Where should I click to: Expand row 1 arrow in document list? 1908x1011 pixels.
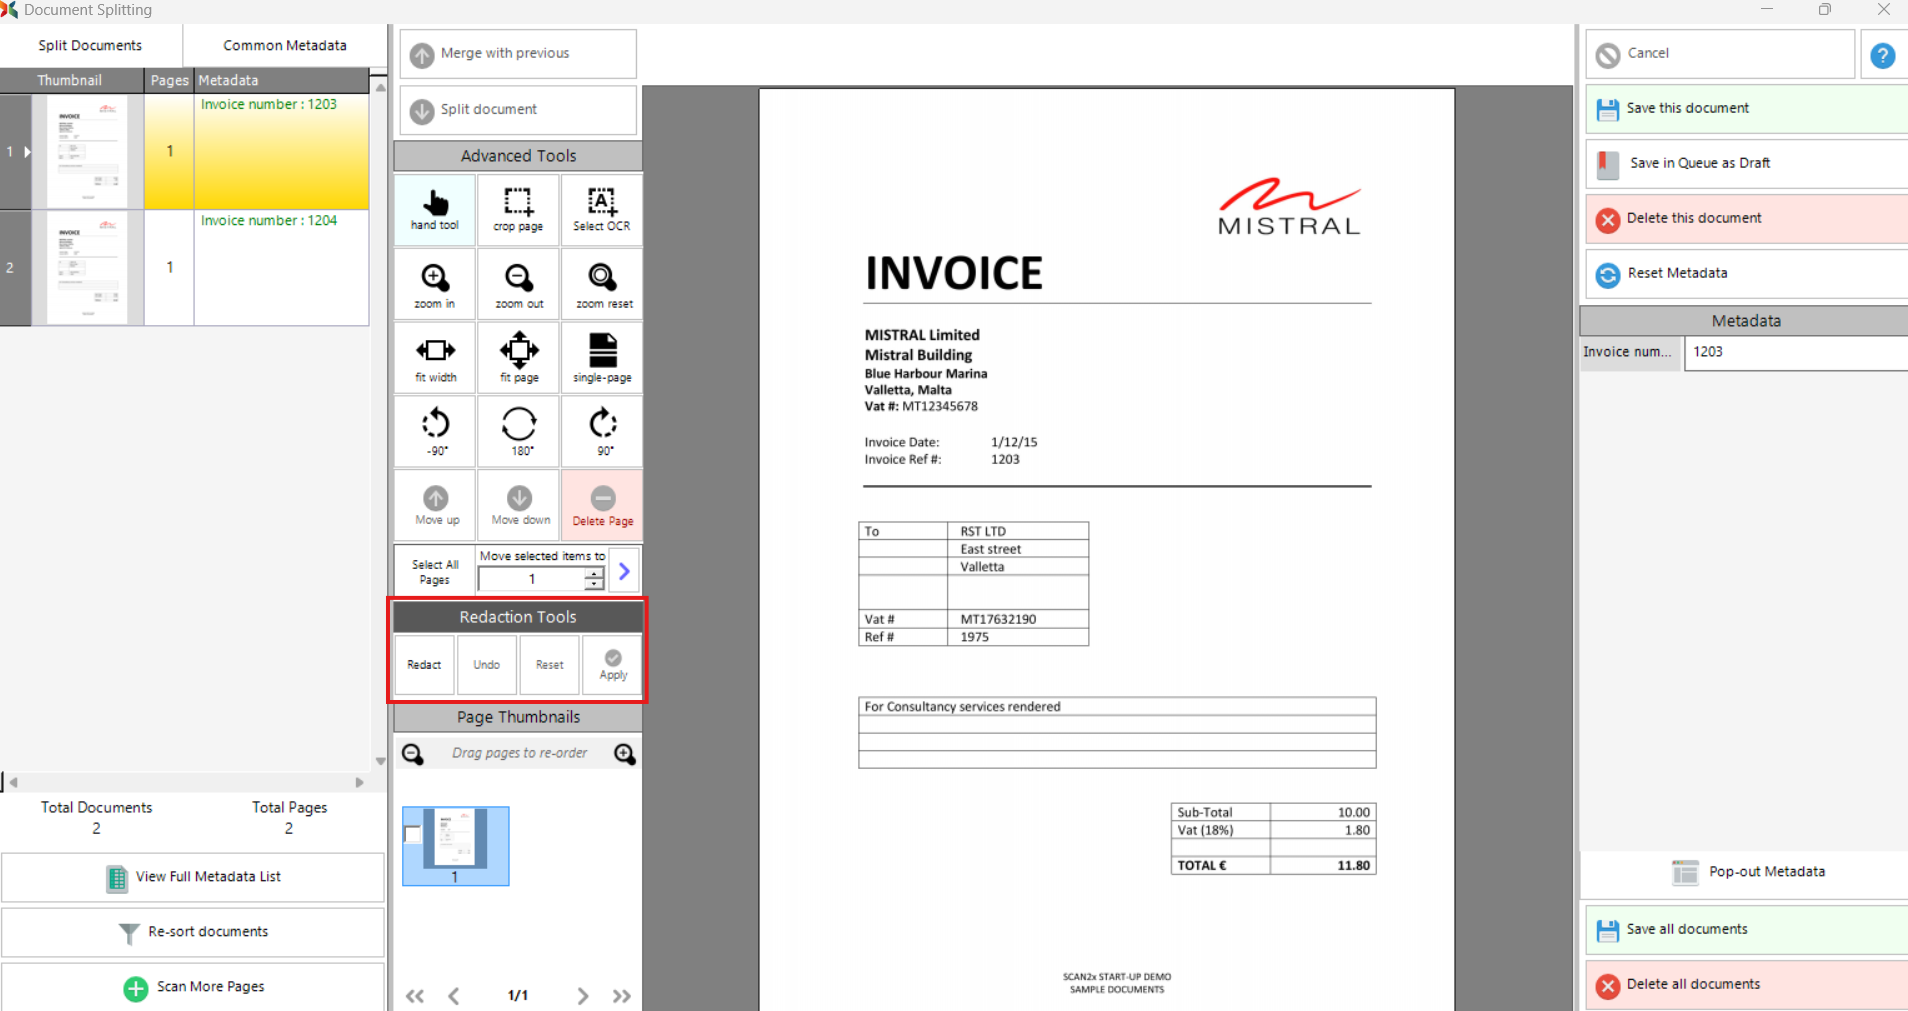tap(27, 152)
